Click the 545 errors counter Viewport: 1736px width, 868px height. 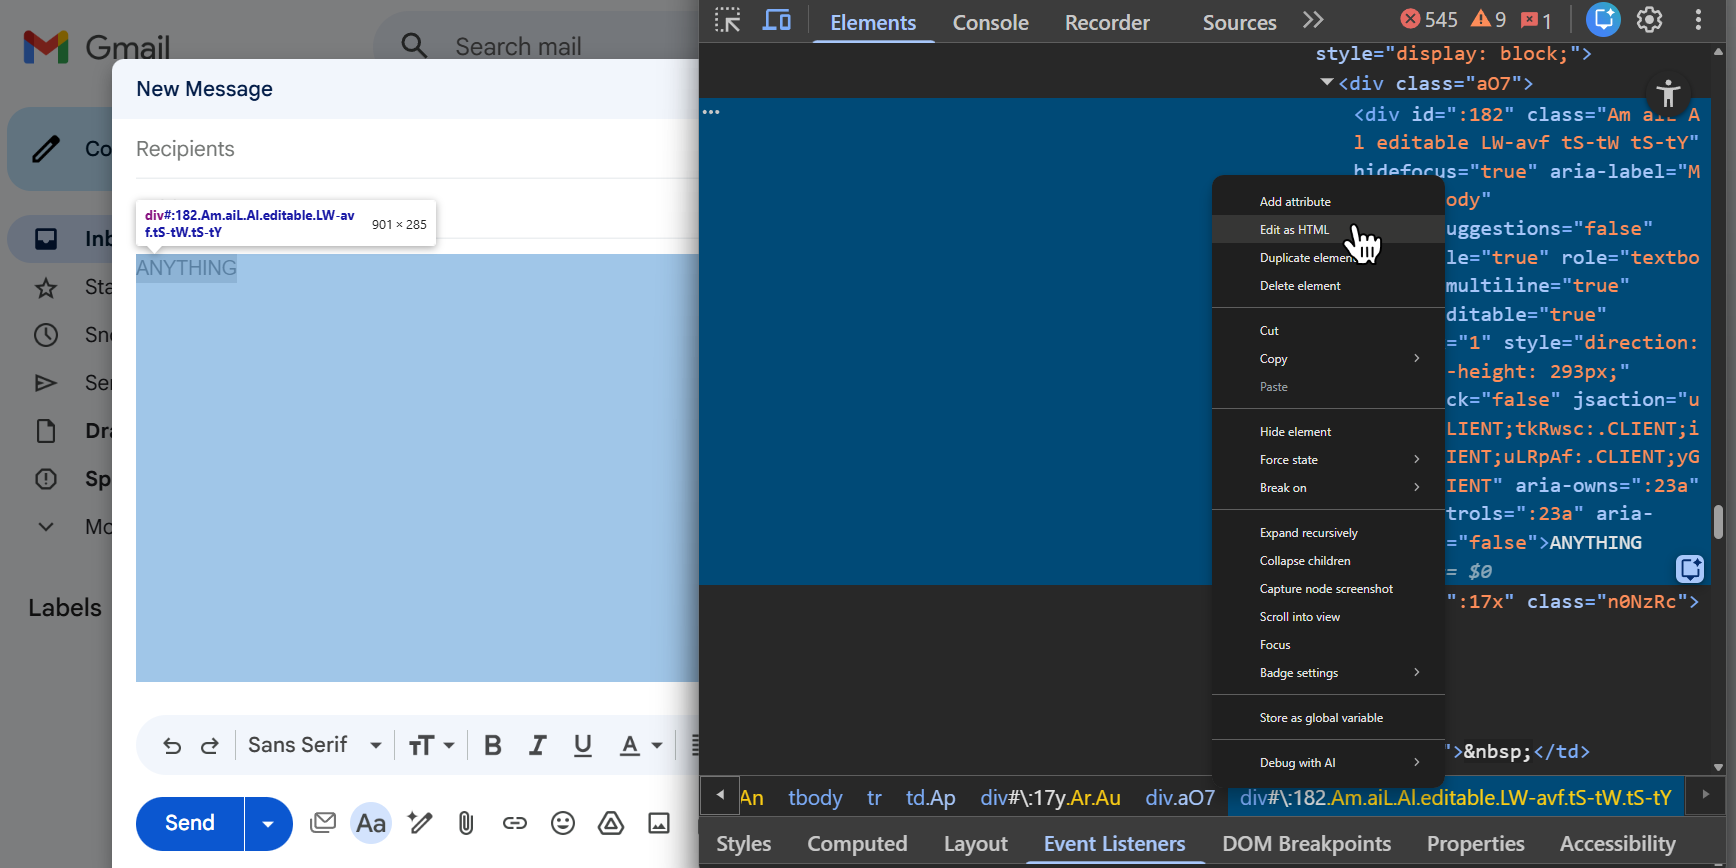(x=1429, y=19)
